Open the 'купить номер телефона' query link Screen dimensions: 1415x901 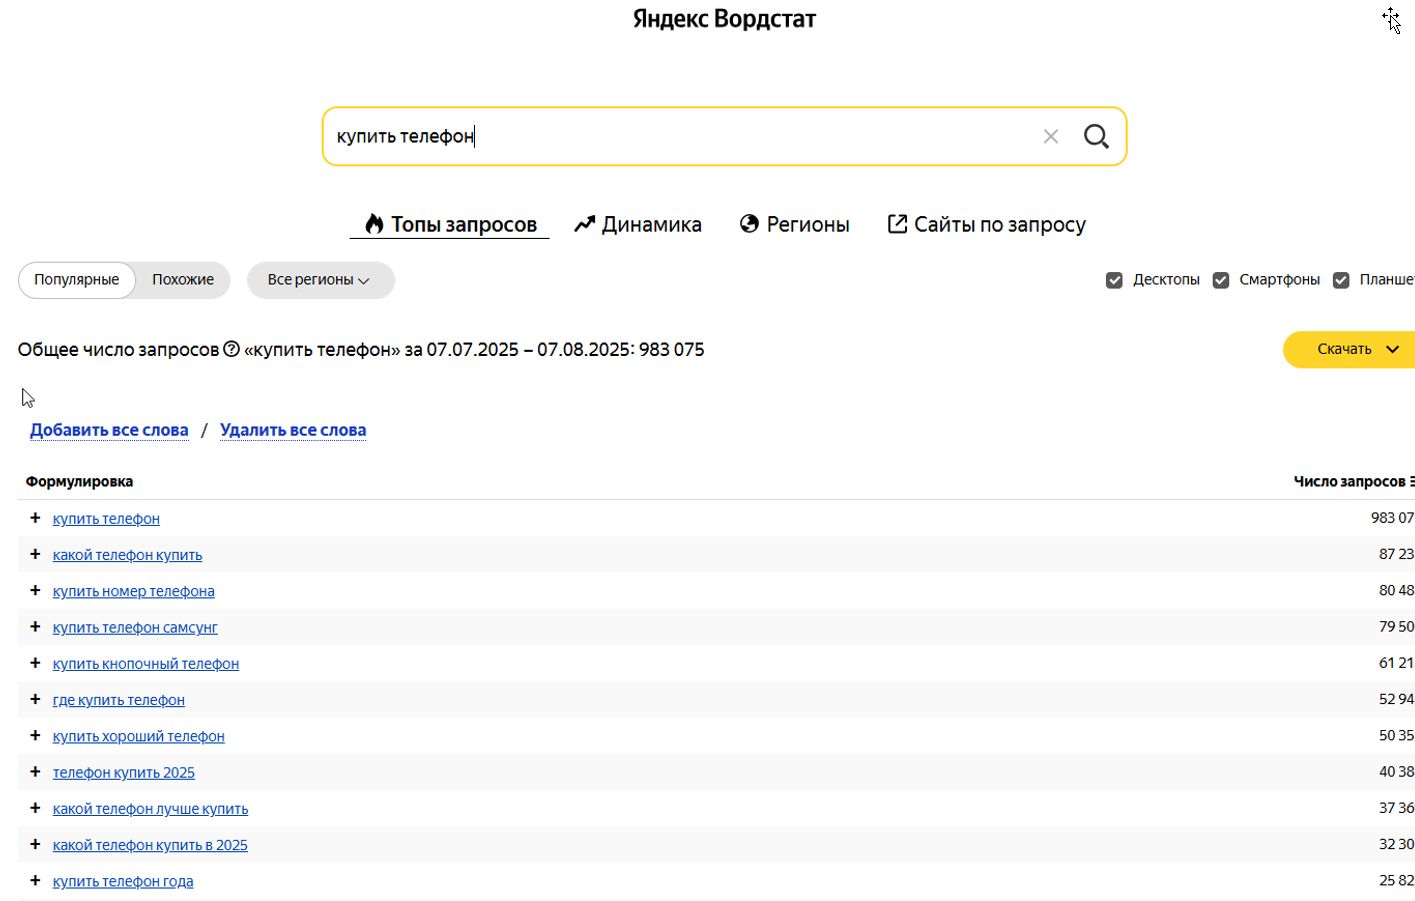point(134,591)
